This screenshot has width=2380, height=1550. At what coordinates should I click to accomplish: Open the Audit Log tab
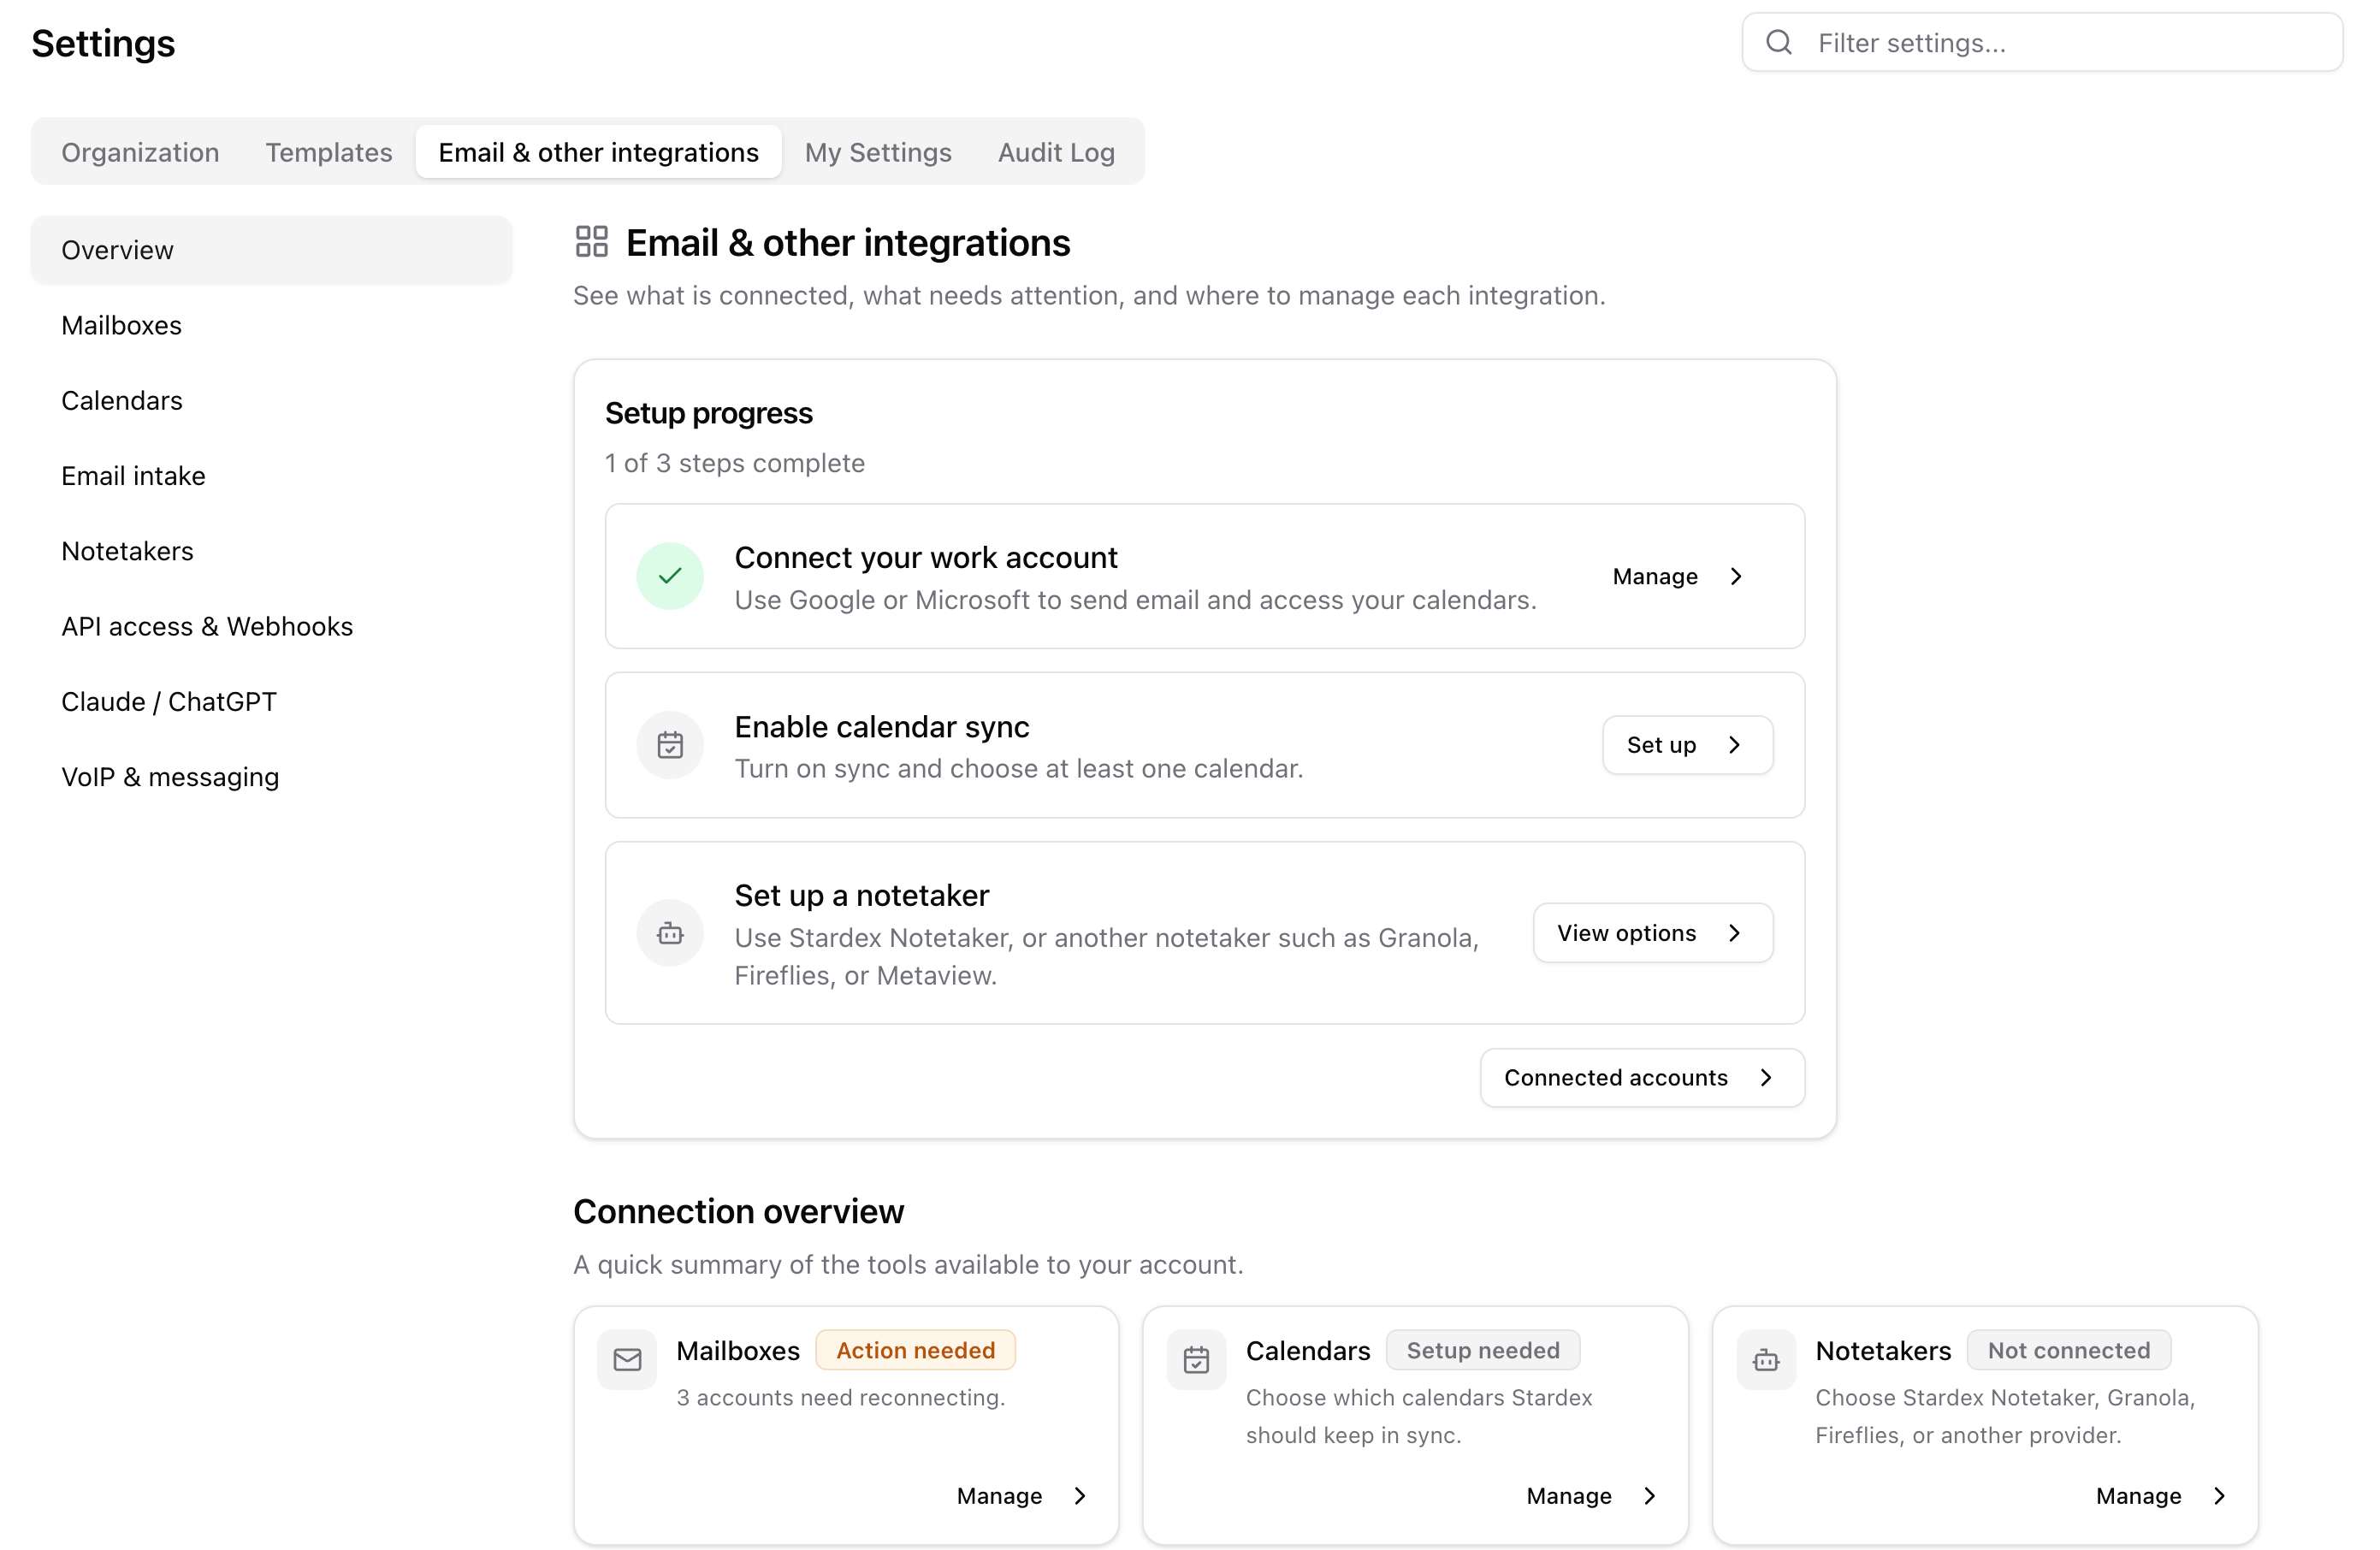tap(1056, 152)
